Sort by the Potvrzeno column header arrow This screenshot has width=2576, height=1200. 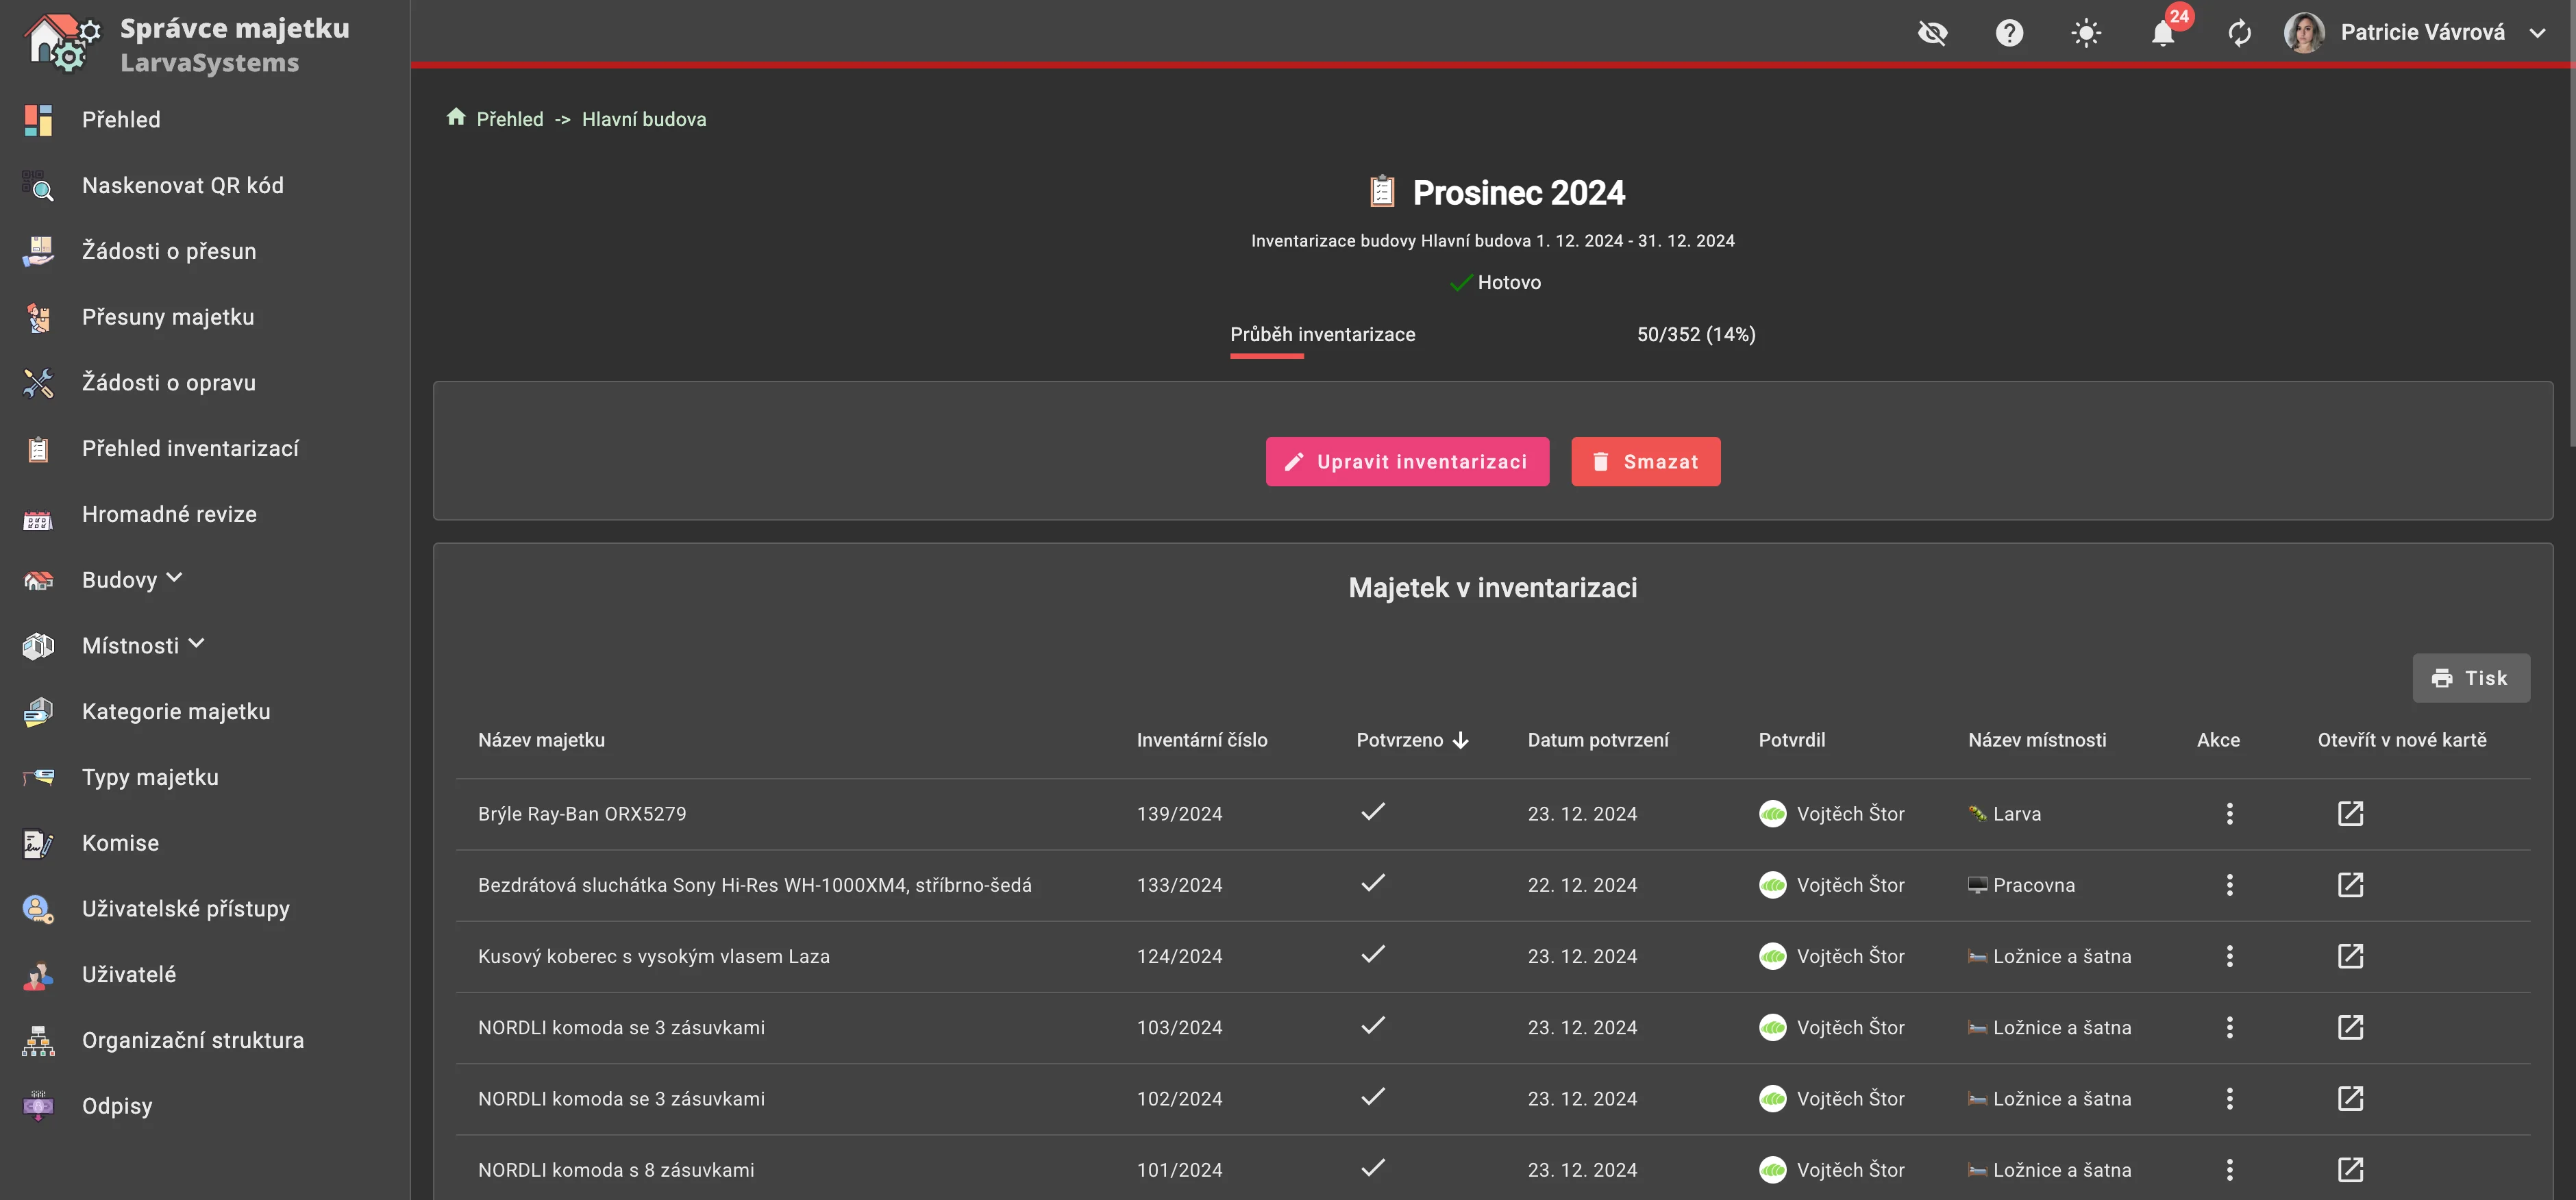1460,740
